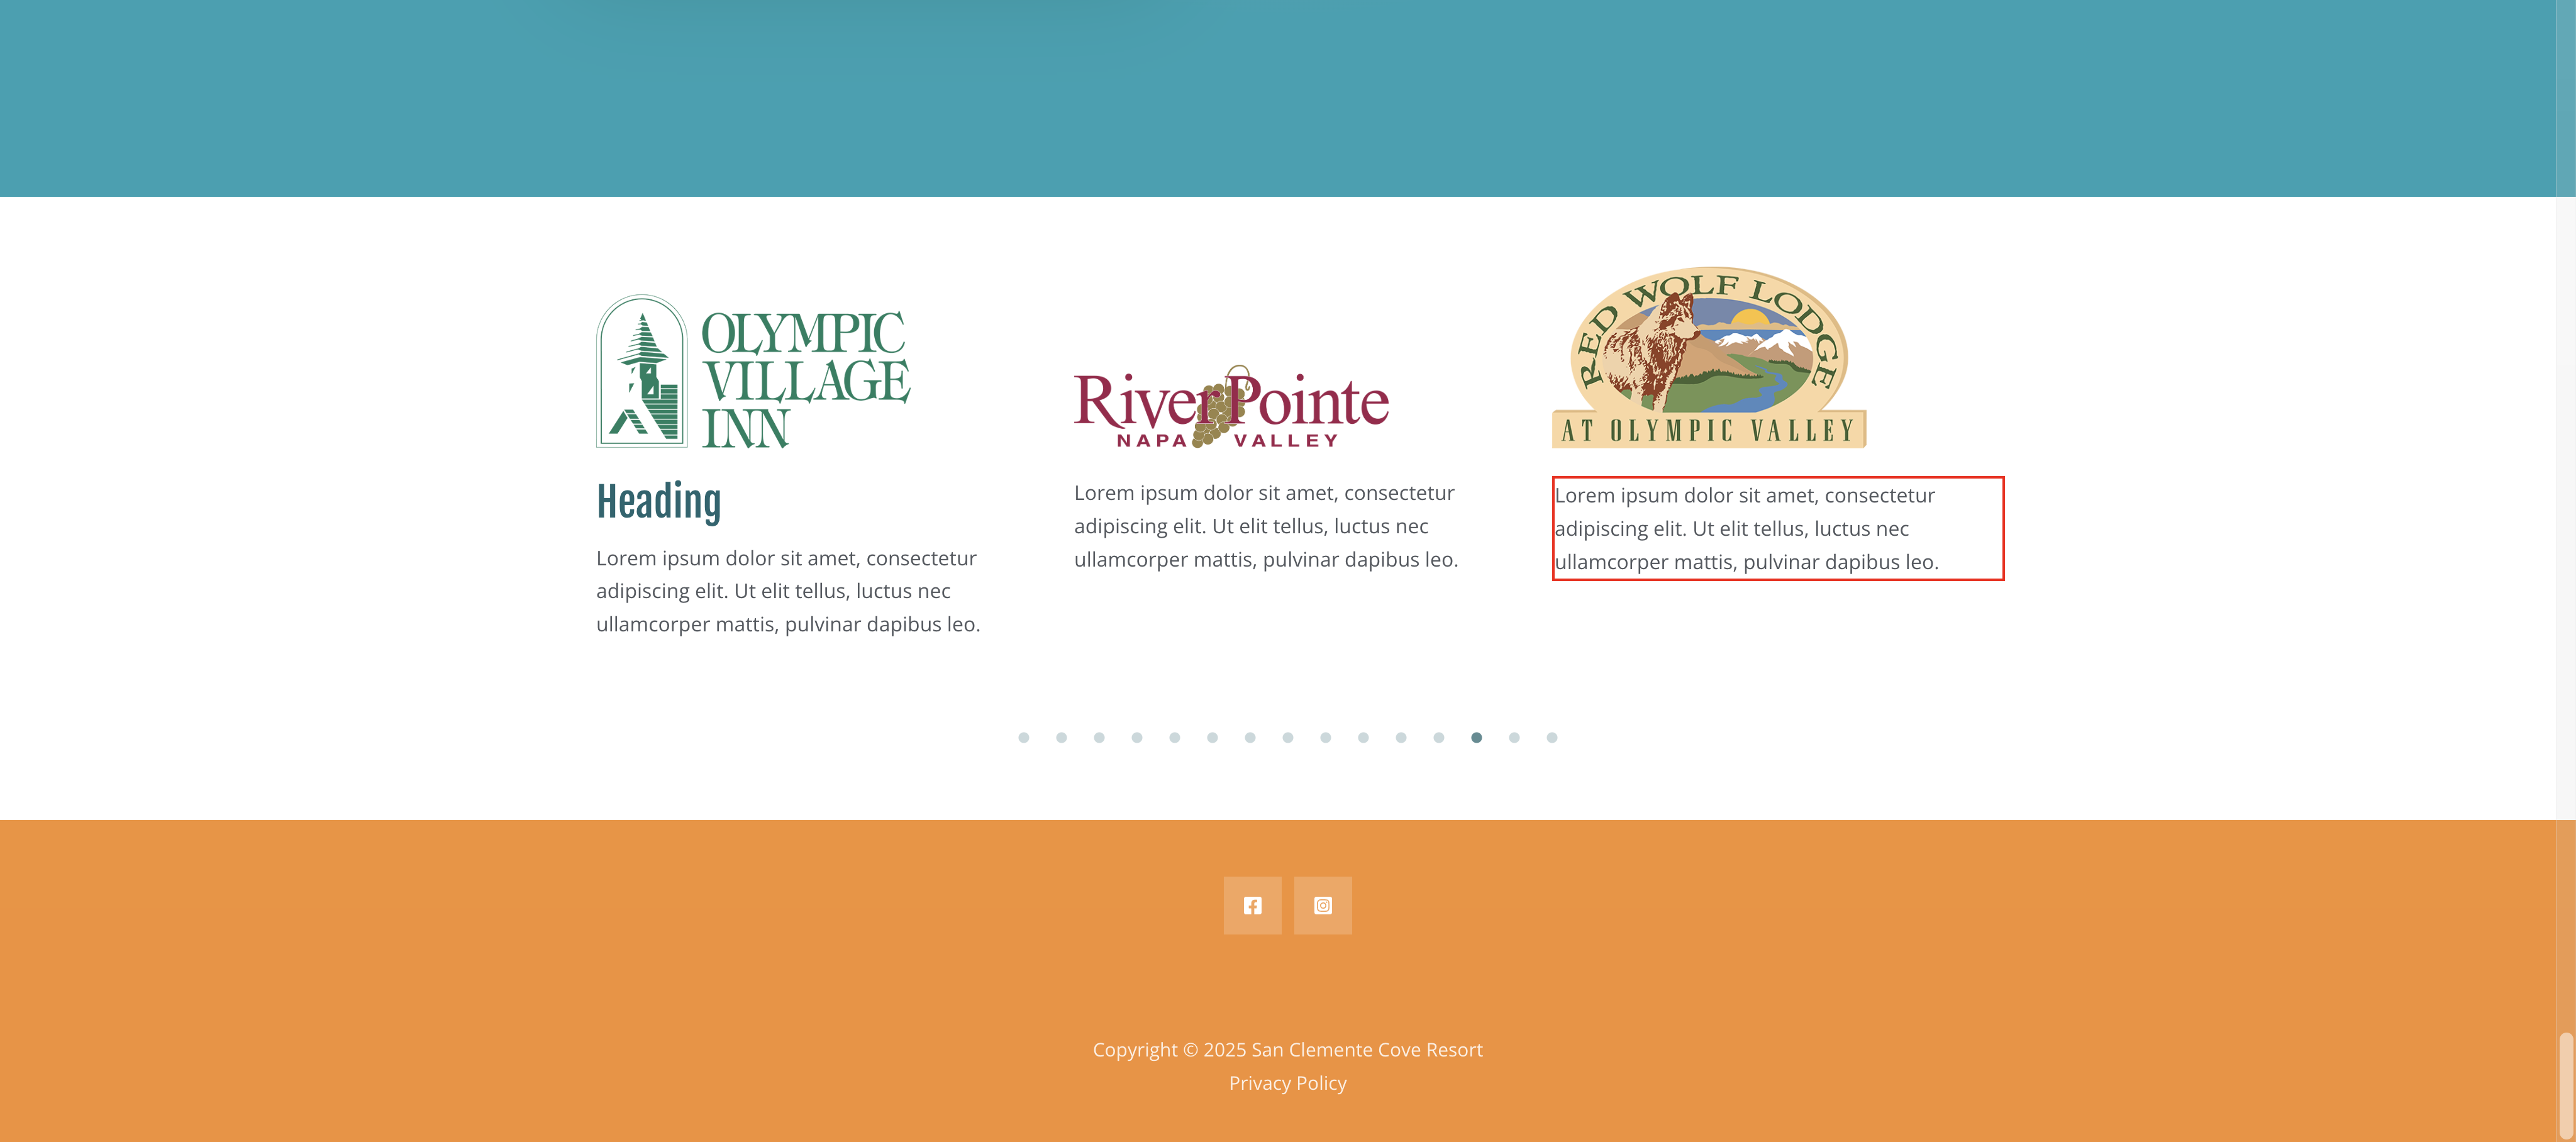This screenshot has width=2576, height=1142.
Task: Click the Red Wolf Lodge logo
Action: (x=1709, y=357)
